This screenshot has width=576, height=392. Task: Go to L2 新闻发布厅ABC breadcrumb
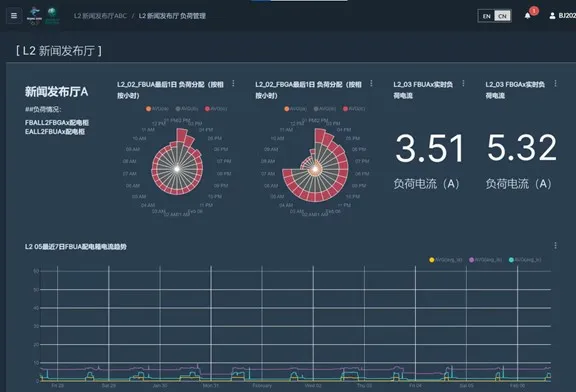click(100, 16)
